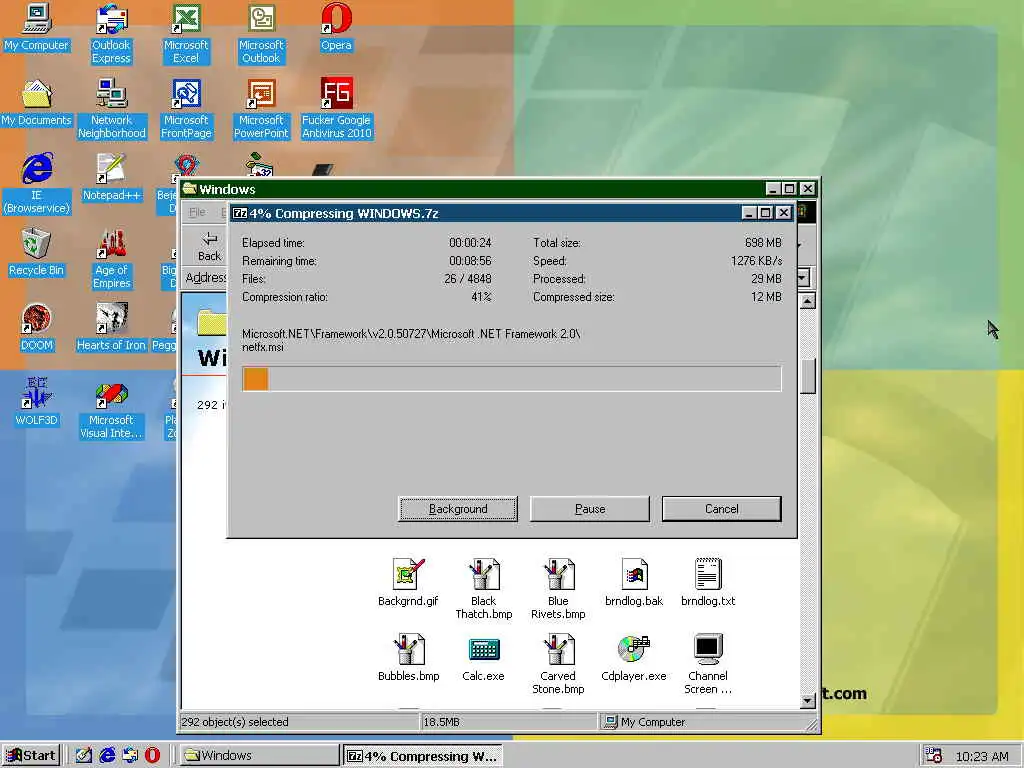Launch Microsoft Outlook shortcut
This screenshot has width=1024, height=768.
pyautogui.click(x=261, y=34)
